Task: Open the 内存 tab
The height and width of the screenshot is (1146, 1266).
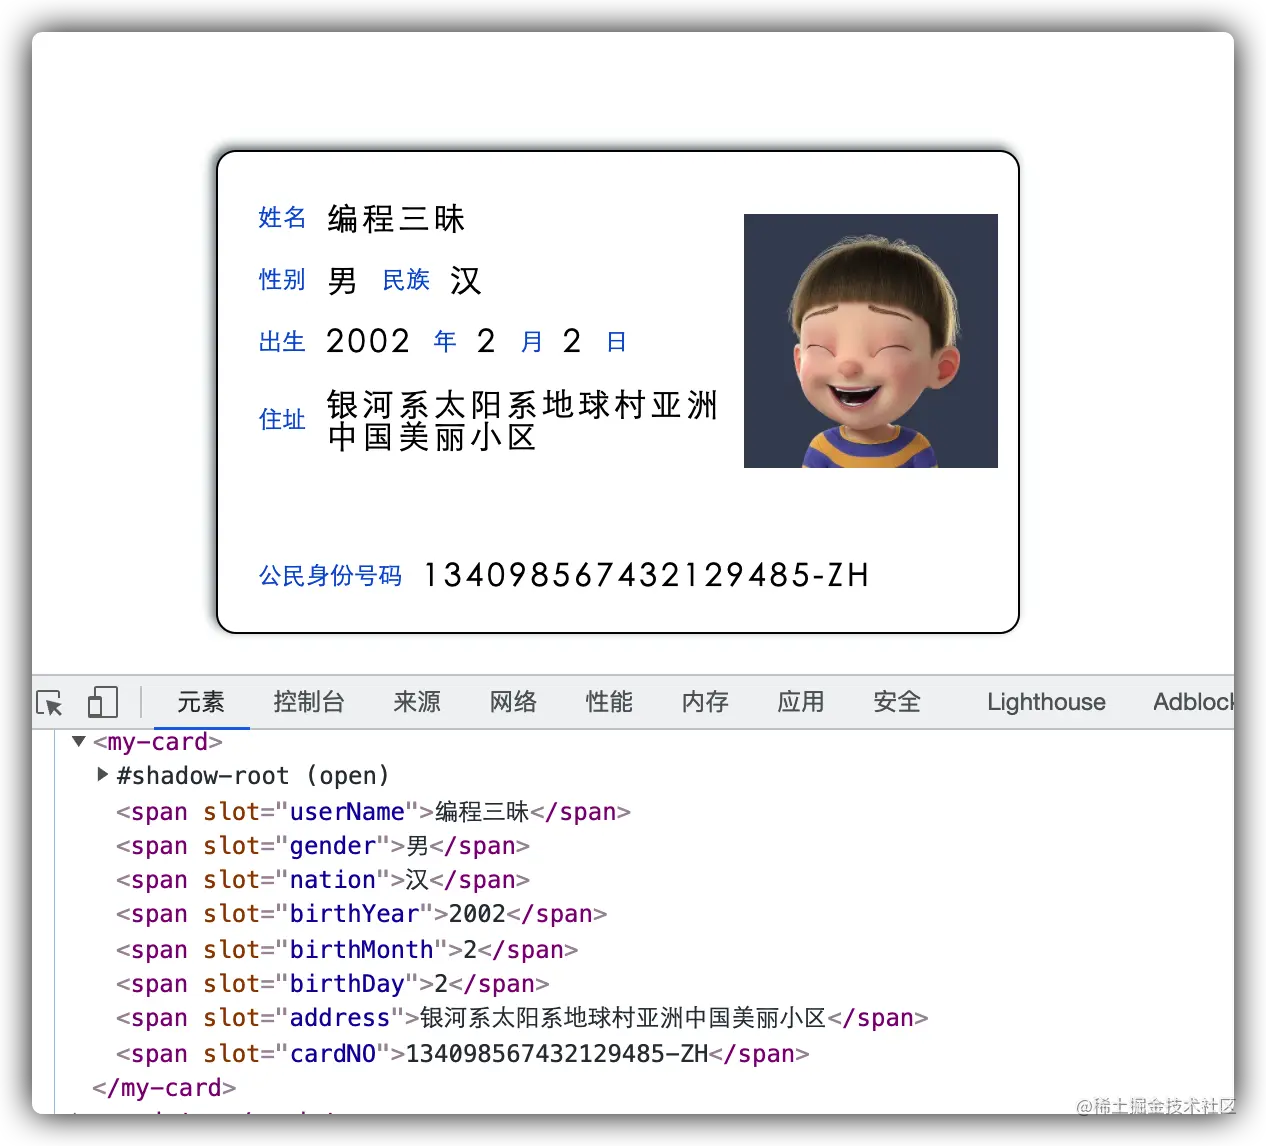Action: point(705,702)
